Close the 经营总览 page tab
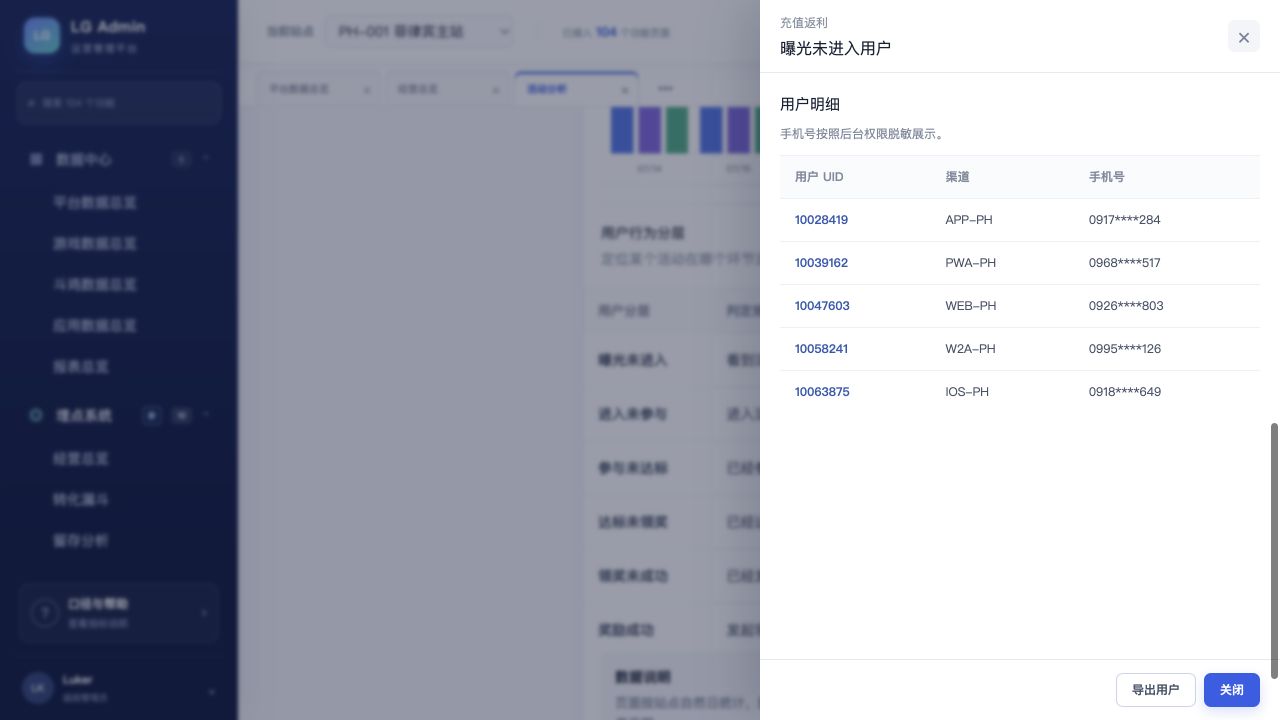The image size is (1280, 720). [x=495, y=90]
